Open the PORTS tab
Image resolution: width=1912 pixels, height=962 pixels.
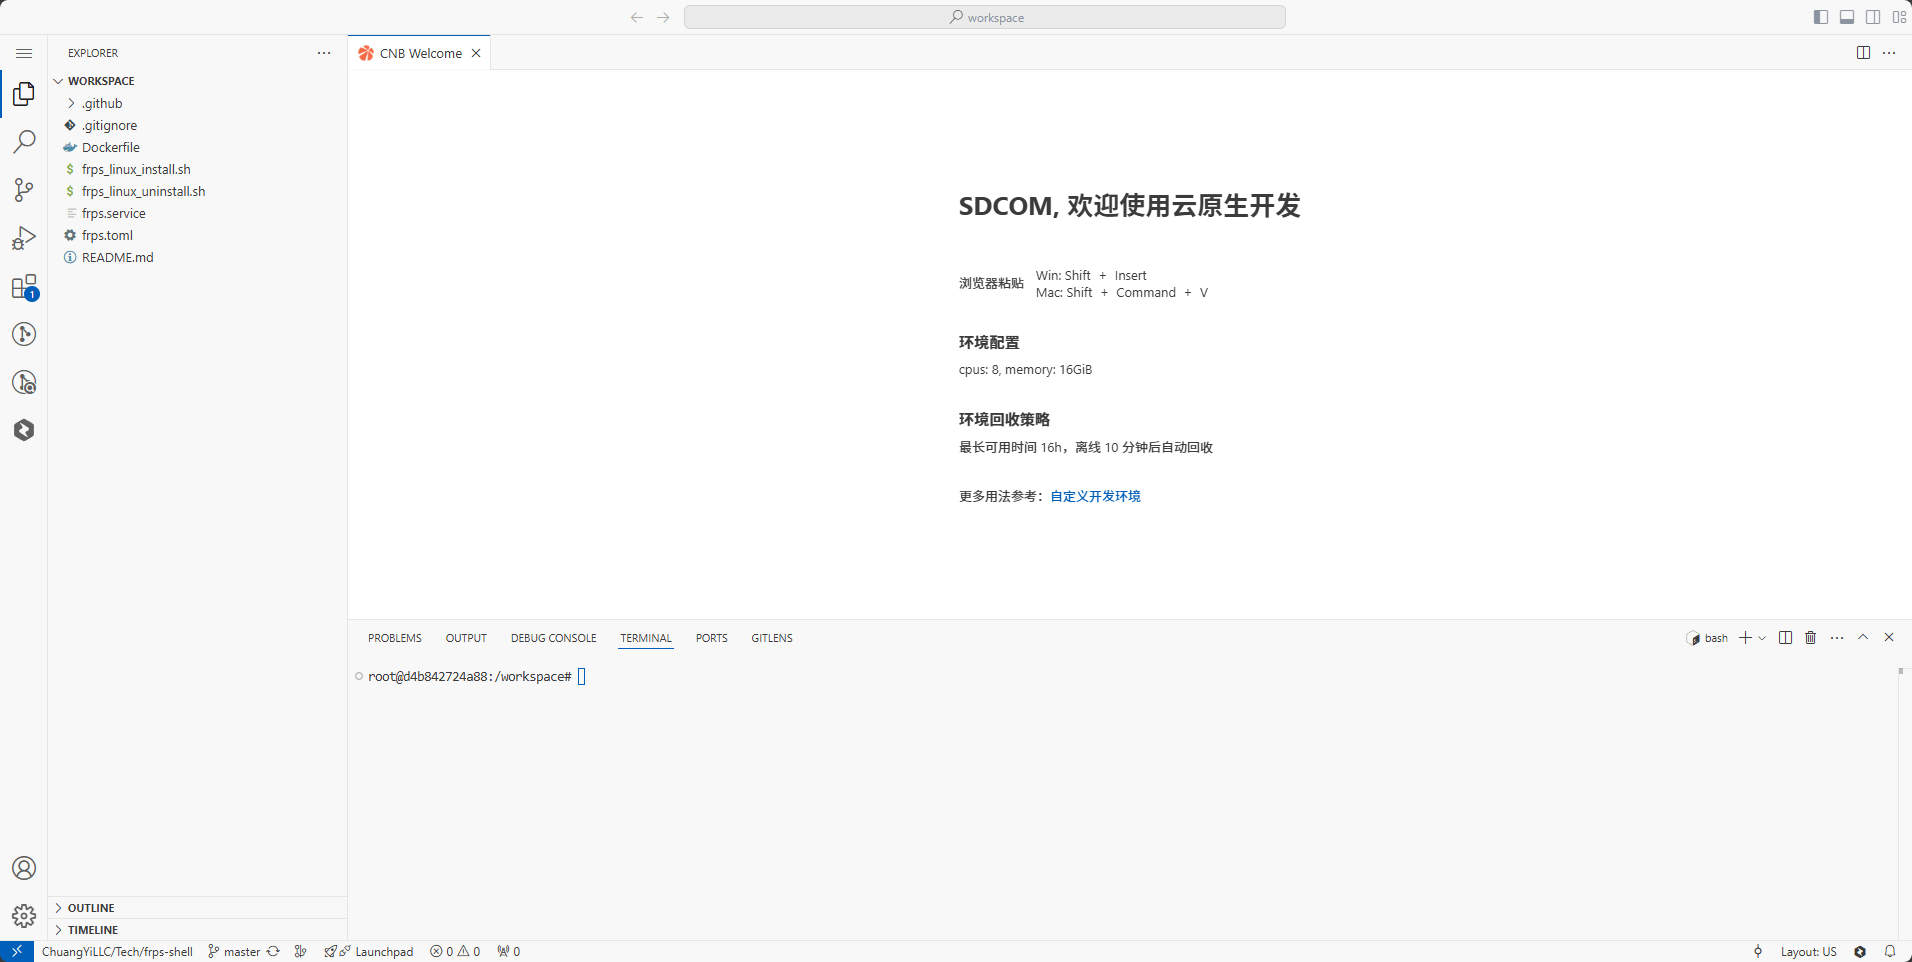711,637
